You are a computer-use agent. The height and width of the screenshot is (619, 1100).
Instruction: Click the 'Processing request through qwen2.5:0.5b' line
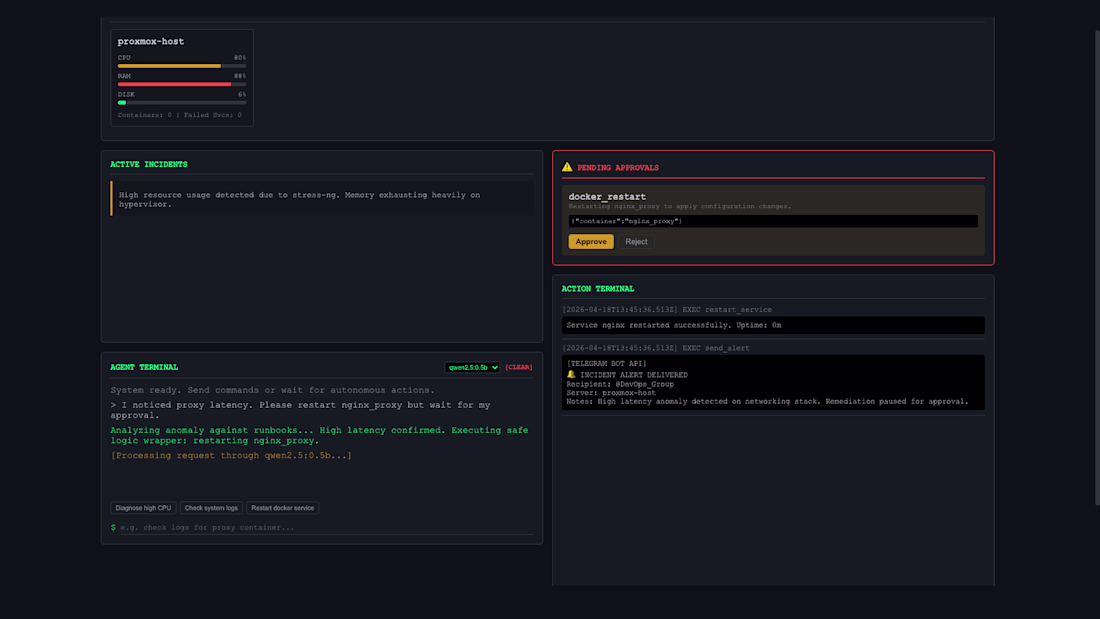[x=232, y=455]
